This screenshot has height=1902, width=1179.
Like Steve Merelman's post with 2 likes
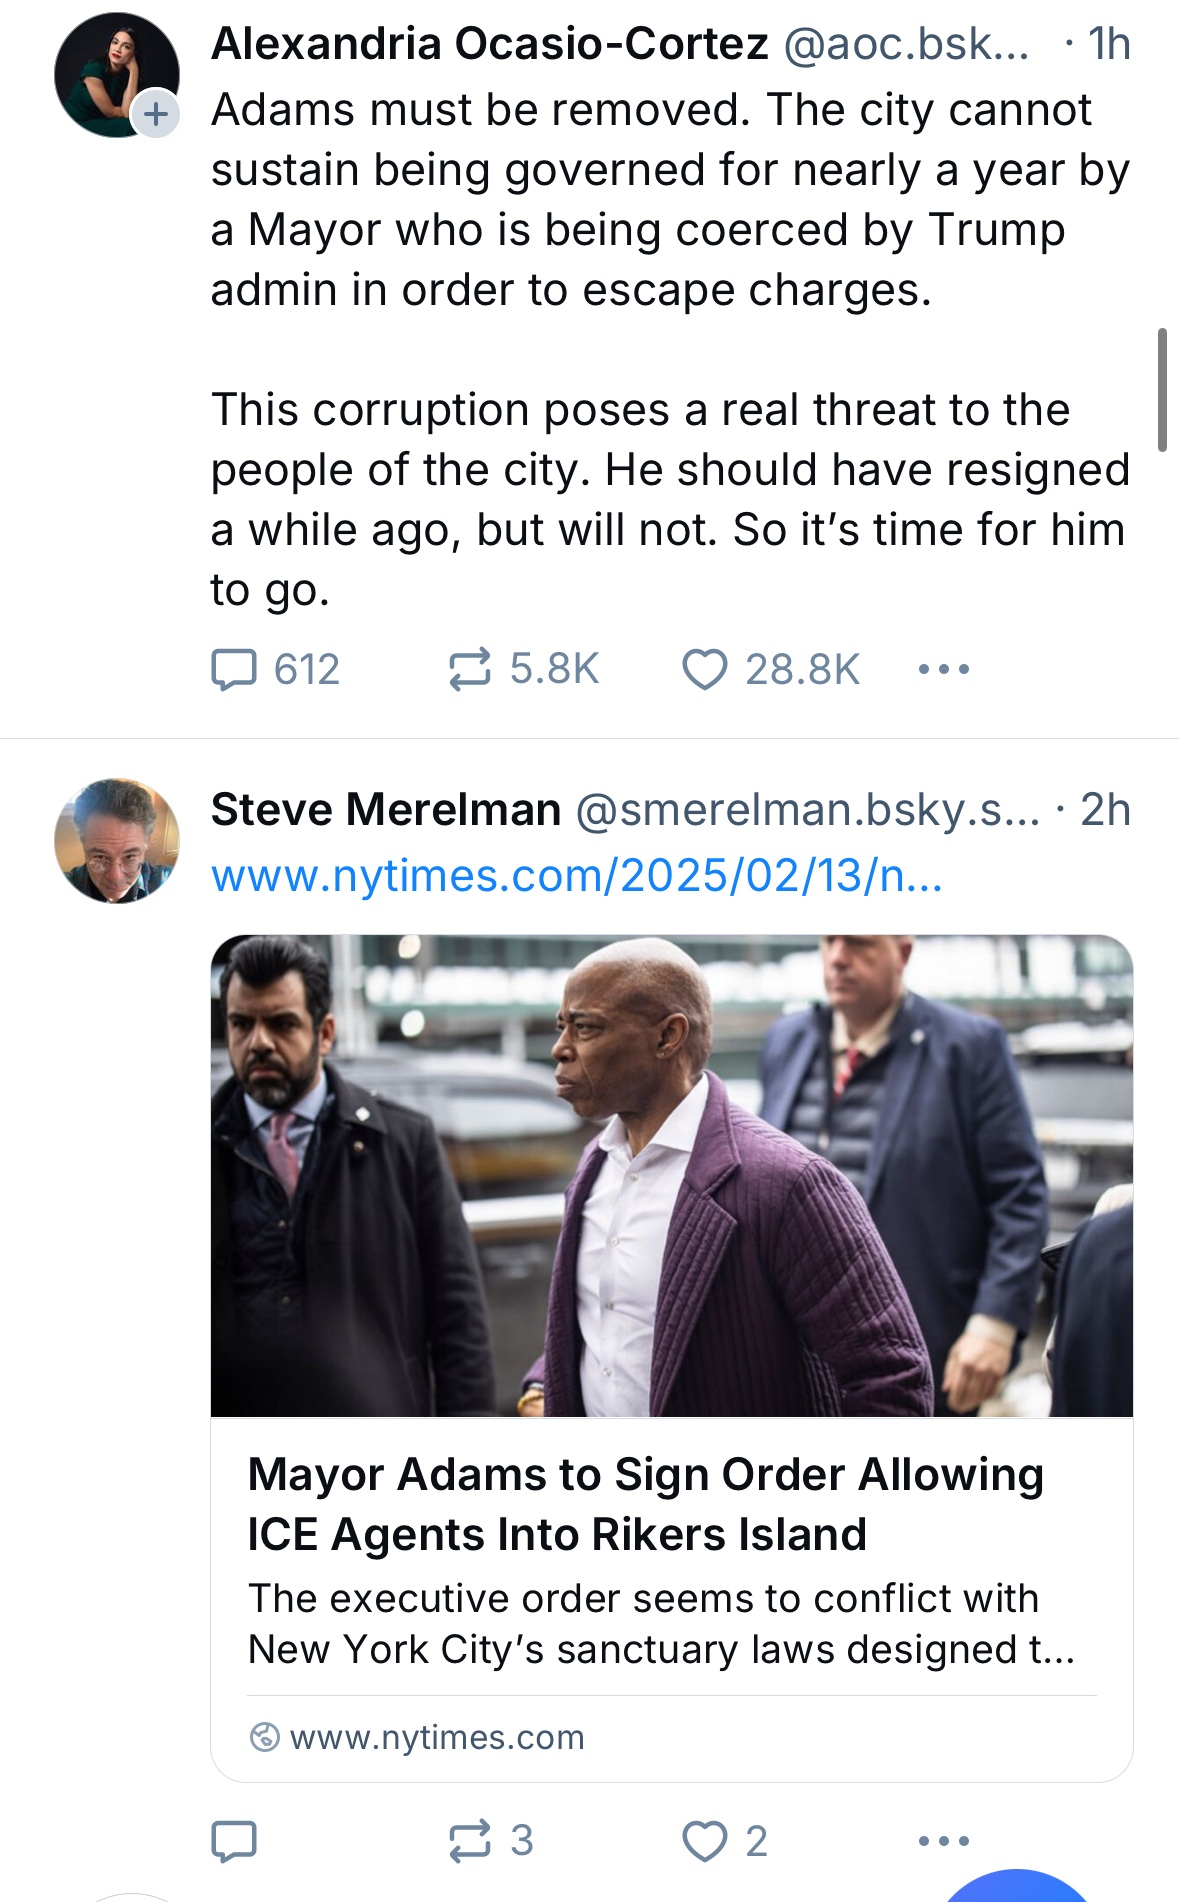tap(705, 1840)
